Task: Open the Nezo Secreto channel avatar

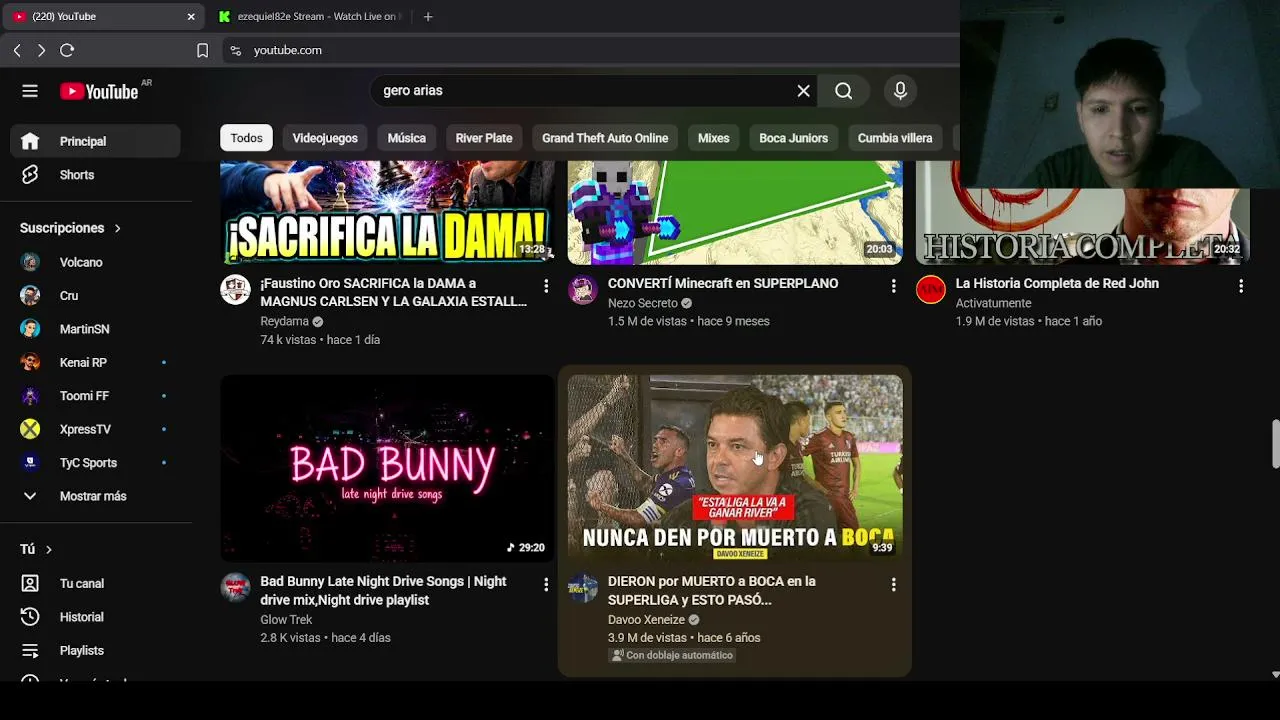Action: pyautogui.click(x=583, y=289)
